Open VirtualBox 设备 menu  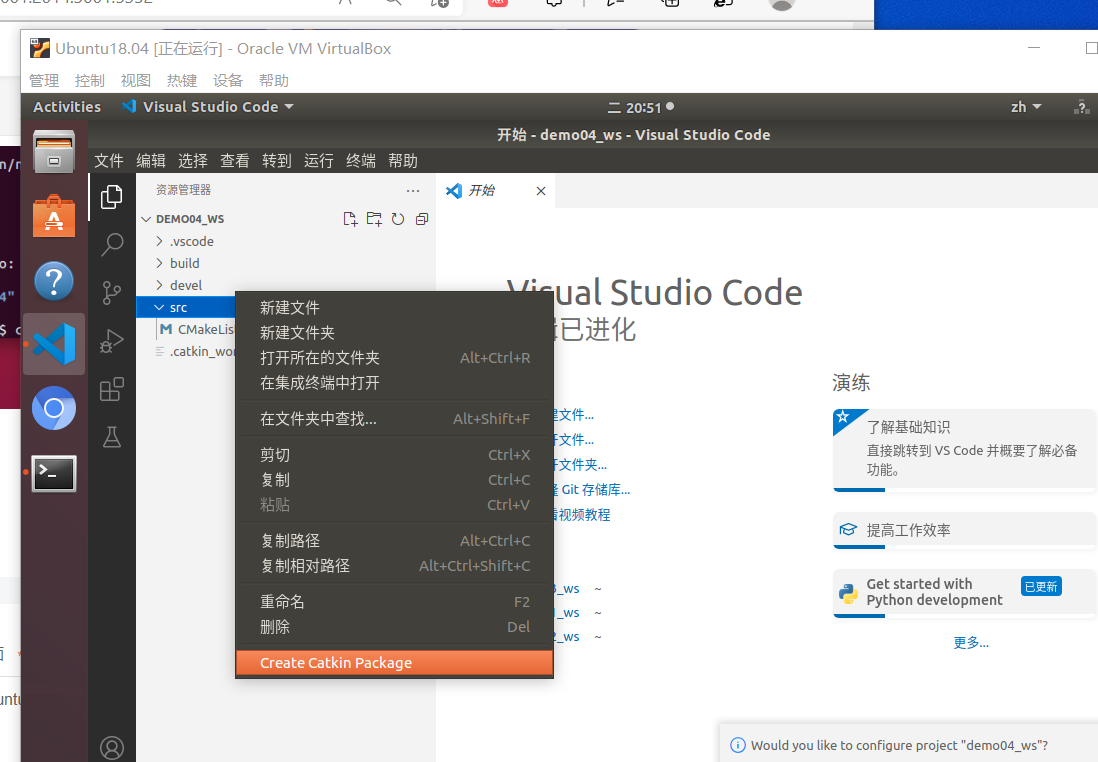click(x=228, y=81)
